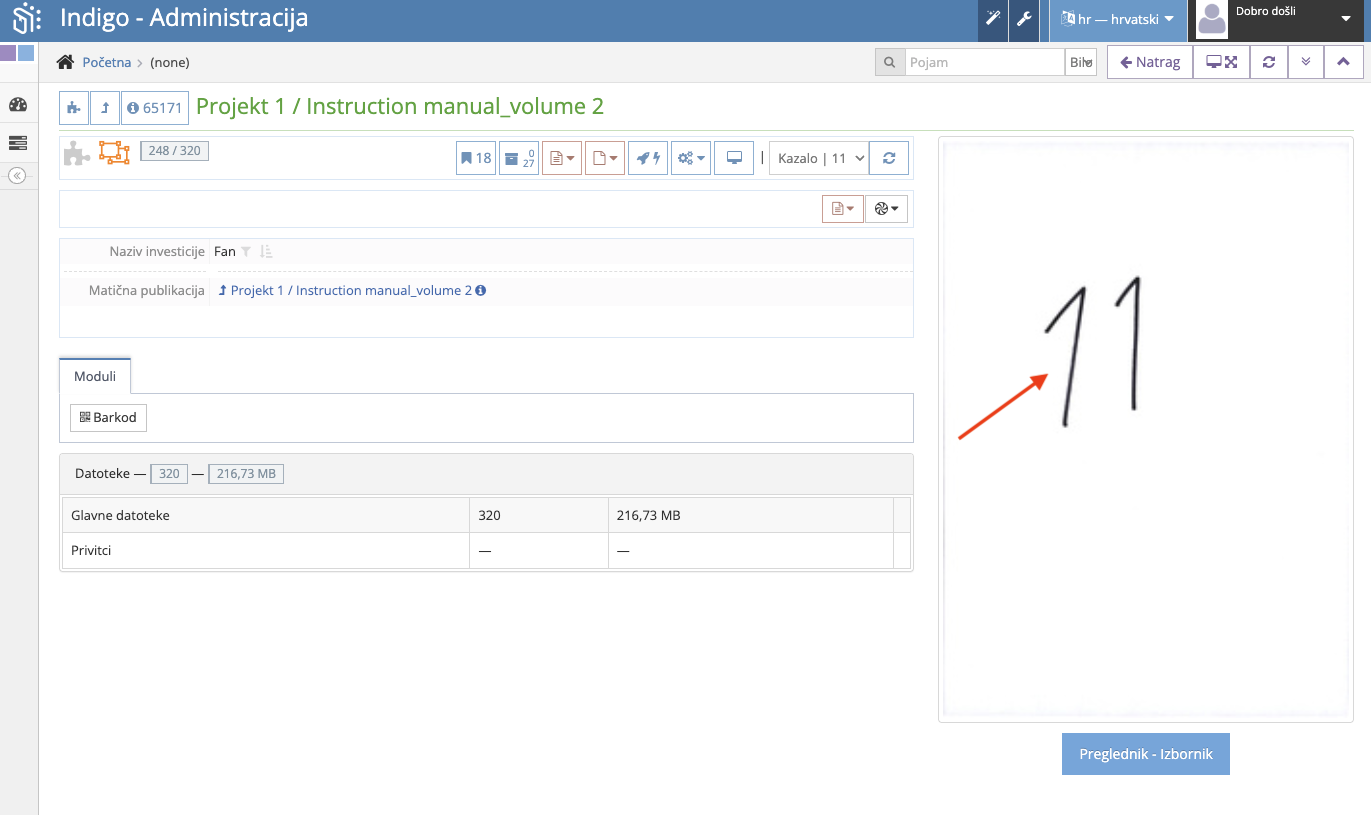Click the up-level arrow button
This screenshot has height=815, width=1371.
(105, 108)
